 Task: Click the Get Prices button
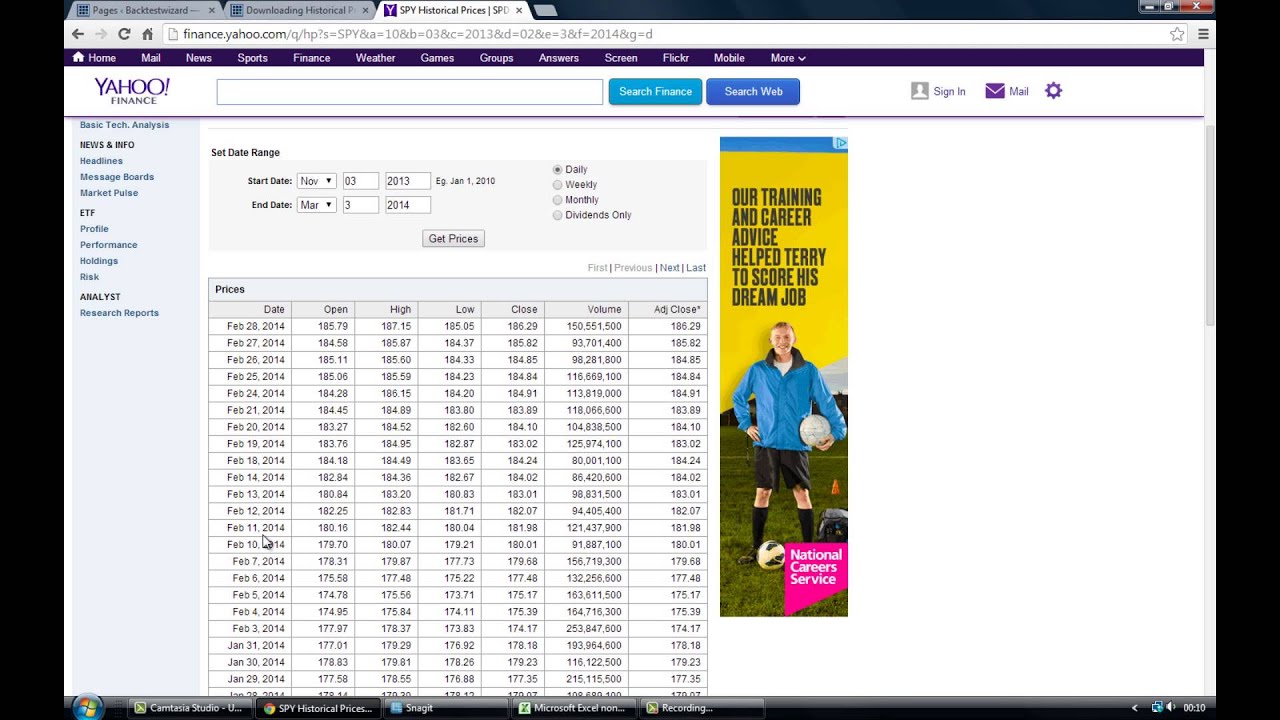(x=453, y=239)
